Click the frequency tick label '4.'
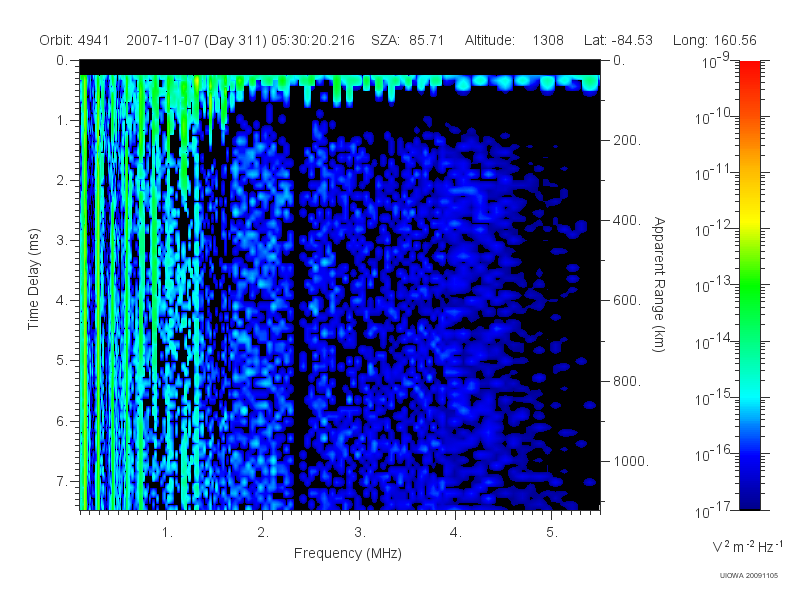 pos(456,533)
